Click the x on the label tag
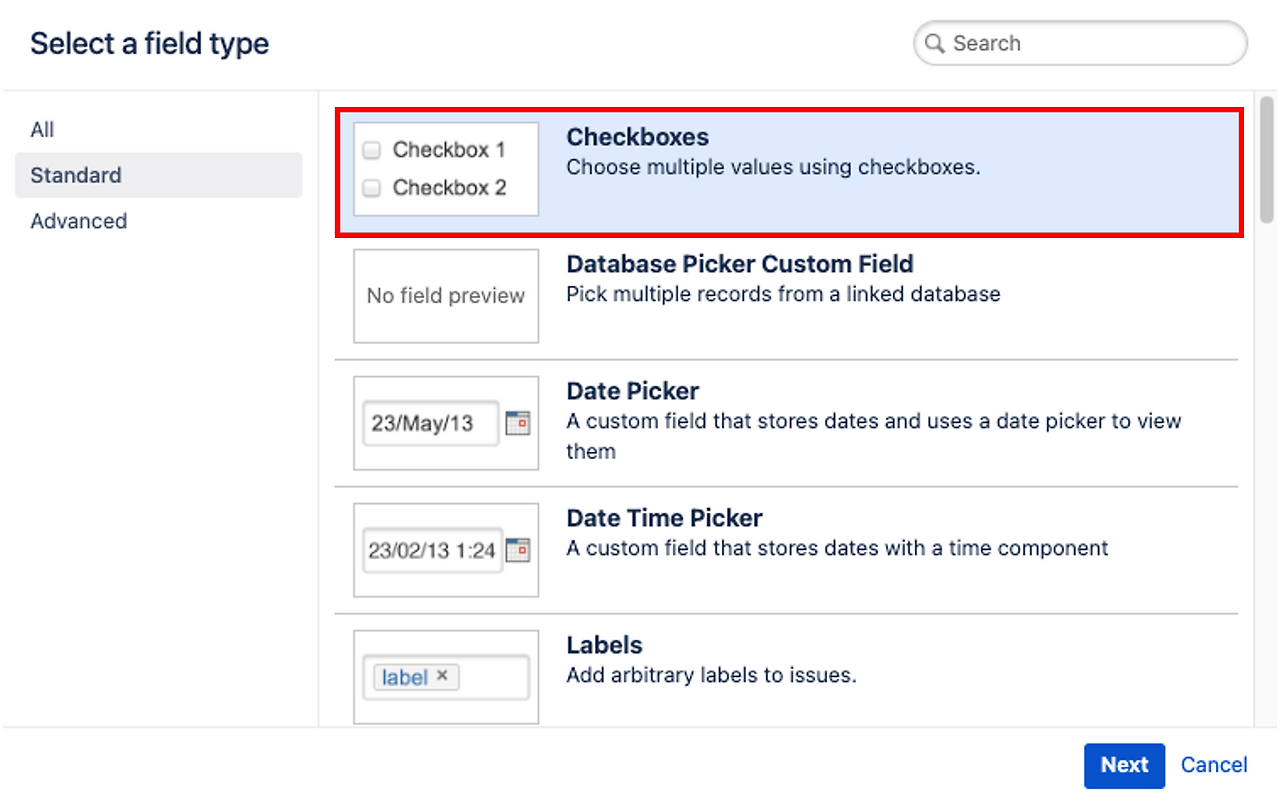1280x805 pixels. 443,676
